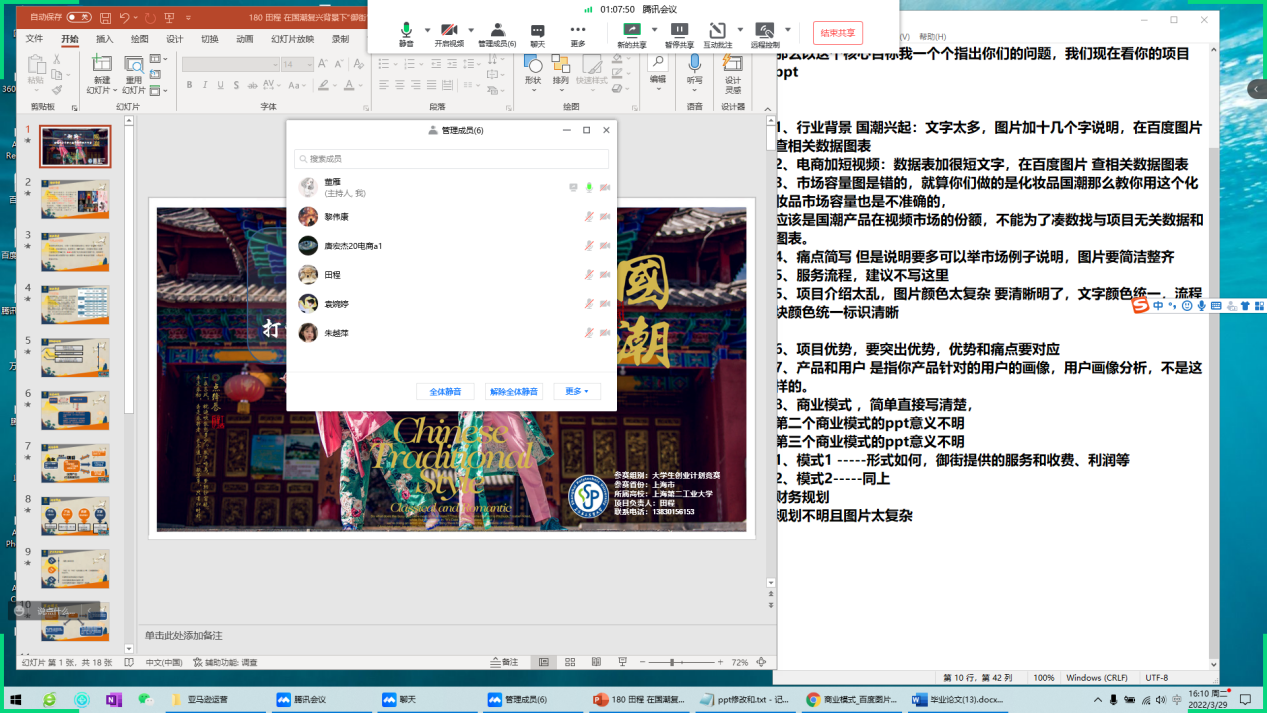Viewport: 1267px width, 713px height.
Task: Click the 开启视频 camera icon
Action: (449, 31)
